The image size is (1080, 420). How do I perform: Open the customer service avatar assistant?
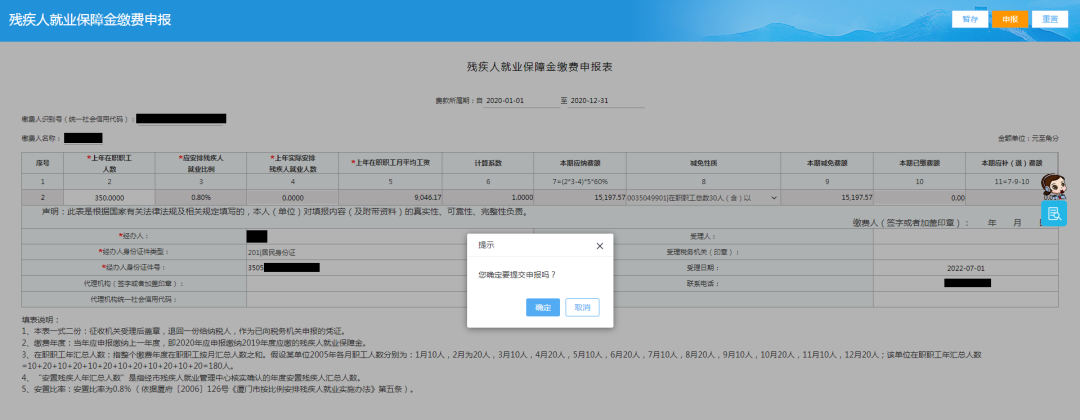click(1052, 186)
